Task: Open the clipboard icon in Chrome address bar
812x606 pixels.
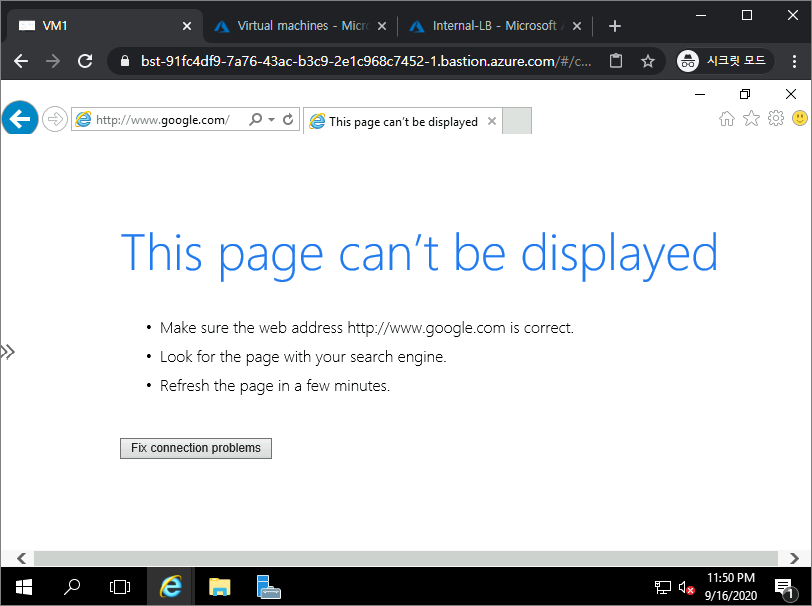Action: pyautogui.click(x=616, y=61)
